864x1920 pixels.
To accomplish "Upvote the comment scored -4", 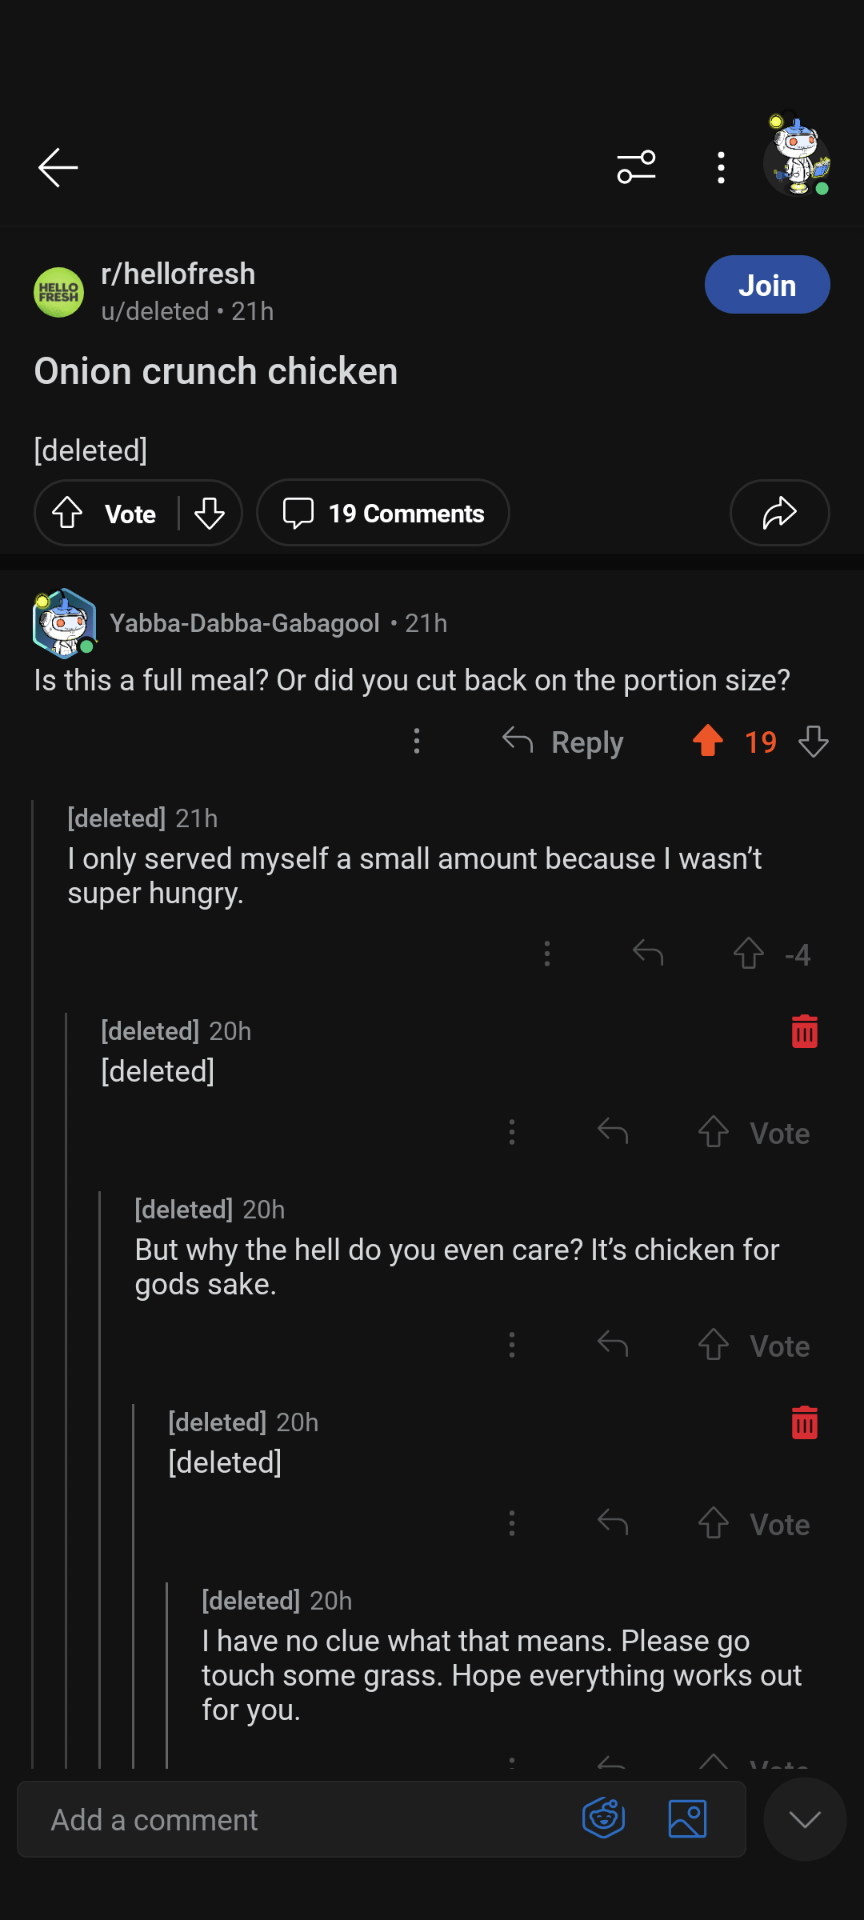I will tap(748, 954).
